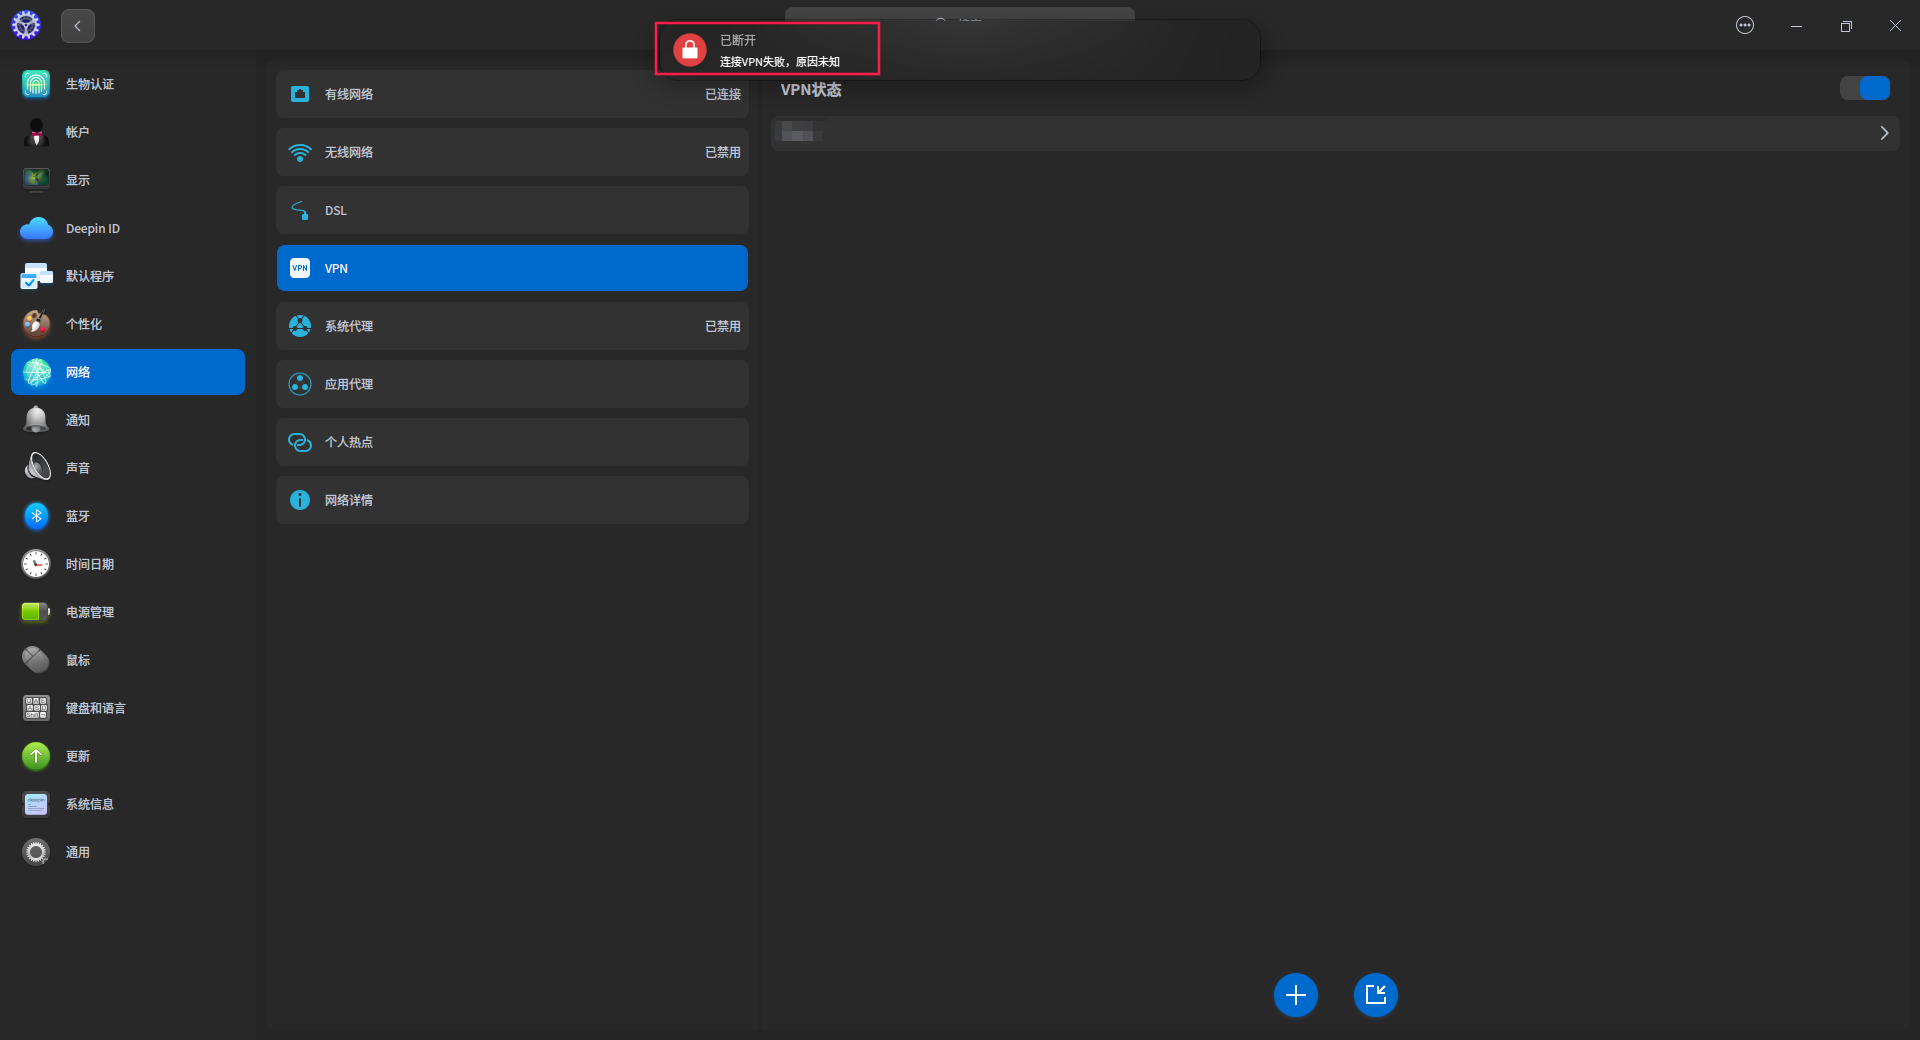Select the 声音 sound settings icon

tap(36, 467)
